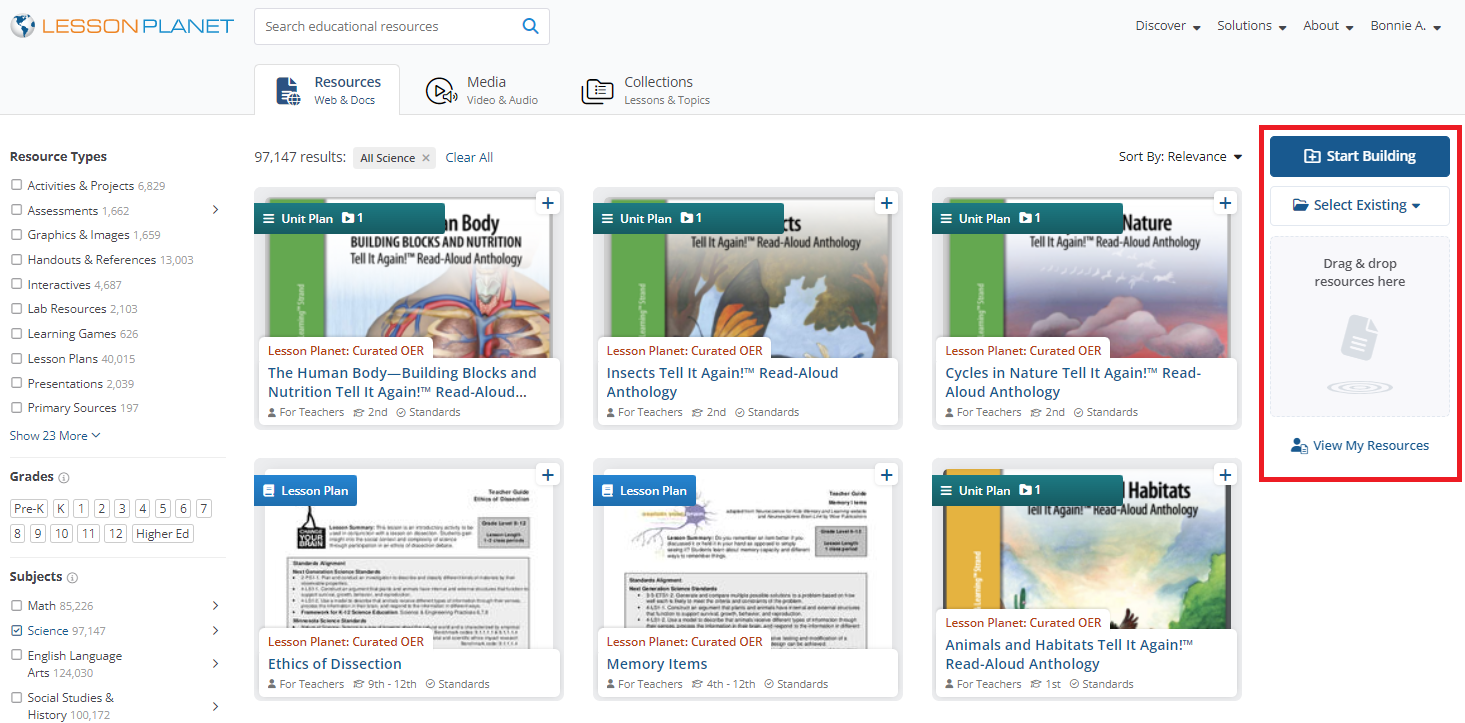Open the About dropdown menu

click(x=1328, y=26)
